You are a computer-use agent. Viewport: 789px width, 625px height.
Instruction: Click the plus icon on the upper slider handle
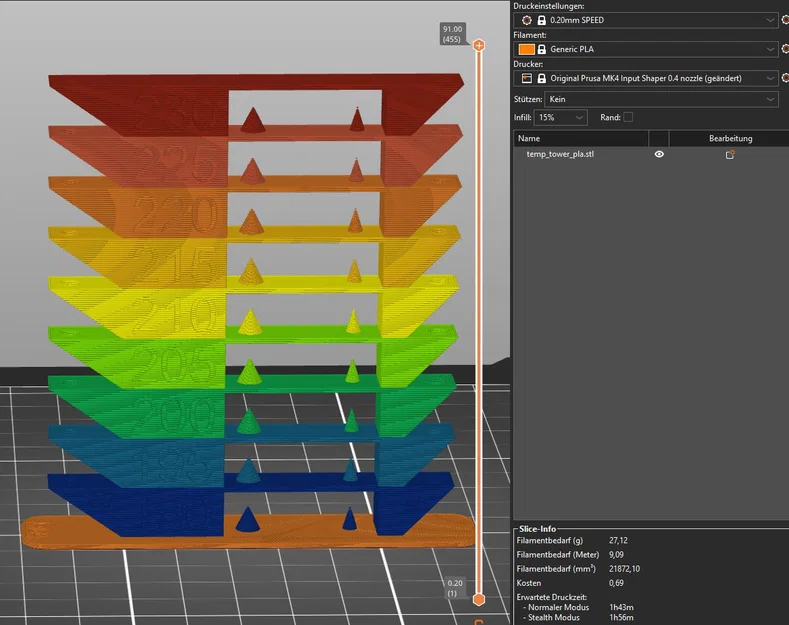point(479,46)
